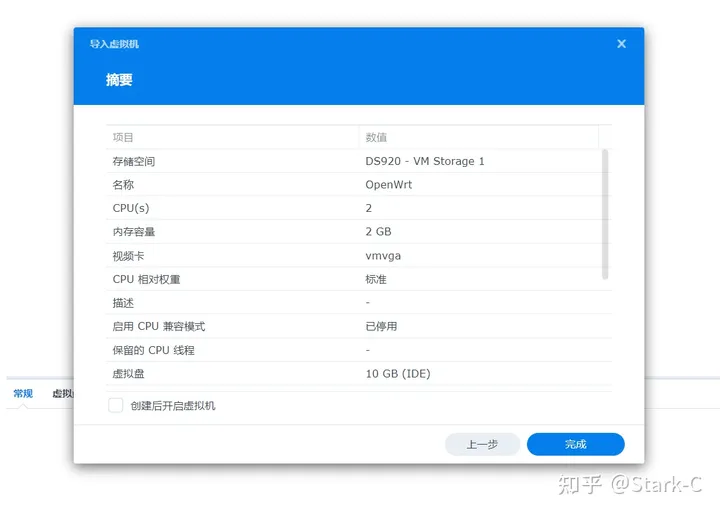Select the CPU(s) row label
720x515 pixels.
tap(131, 208)
